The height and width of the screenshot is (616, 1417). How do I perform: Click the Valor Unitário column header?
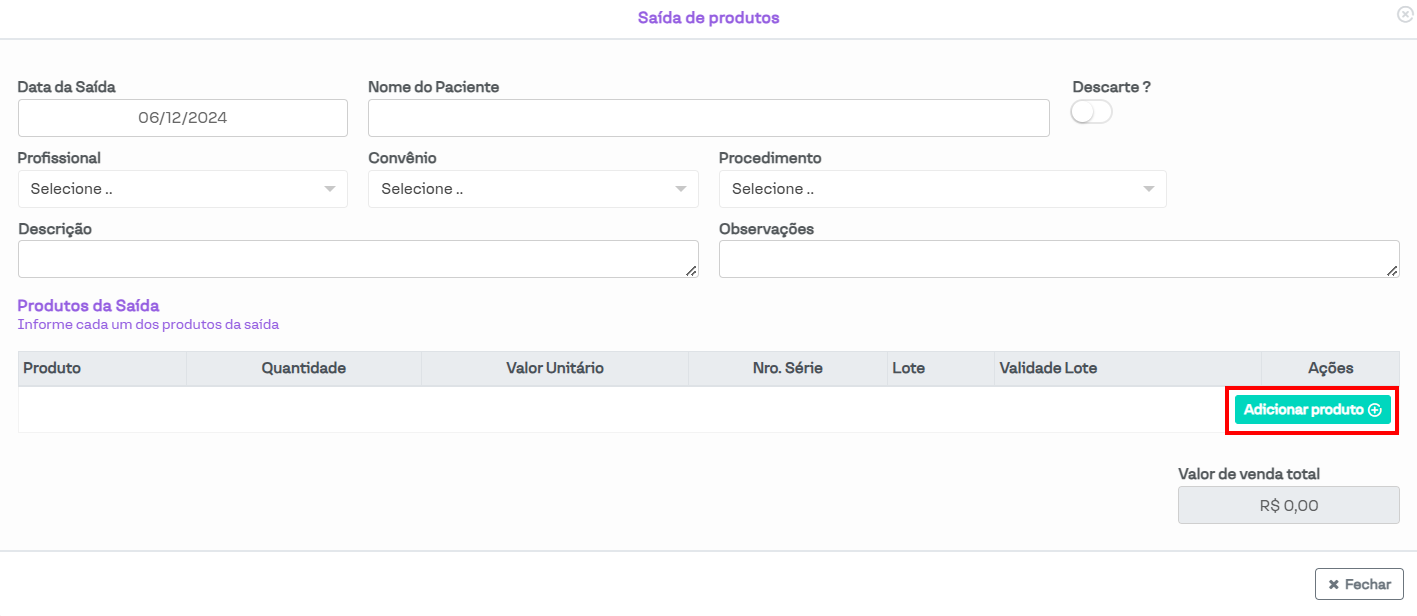[x=555, y=368]
